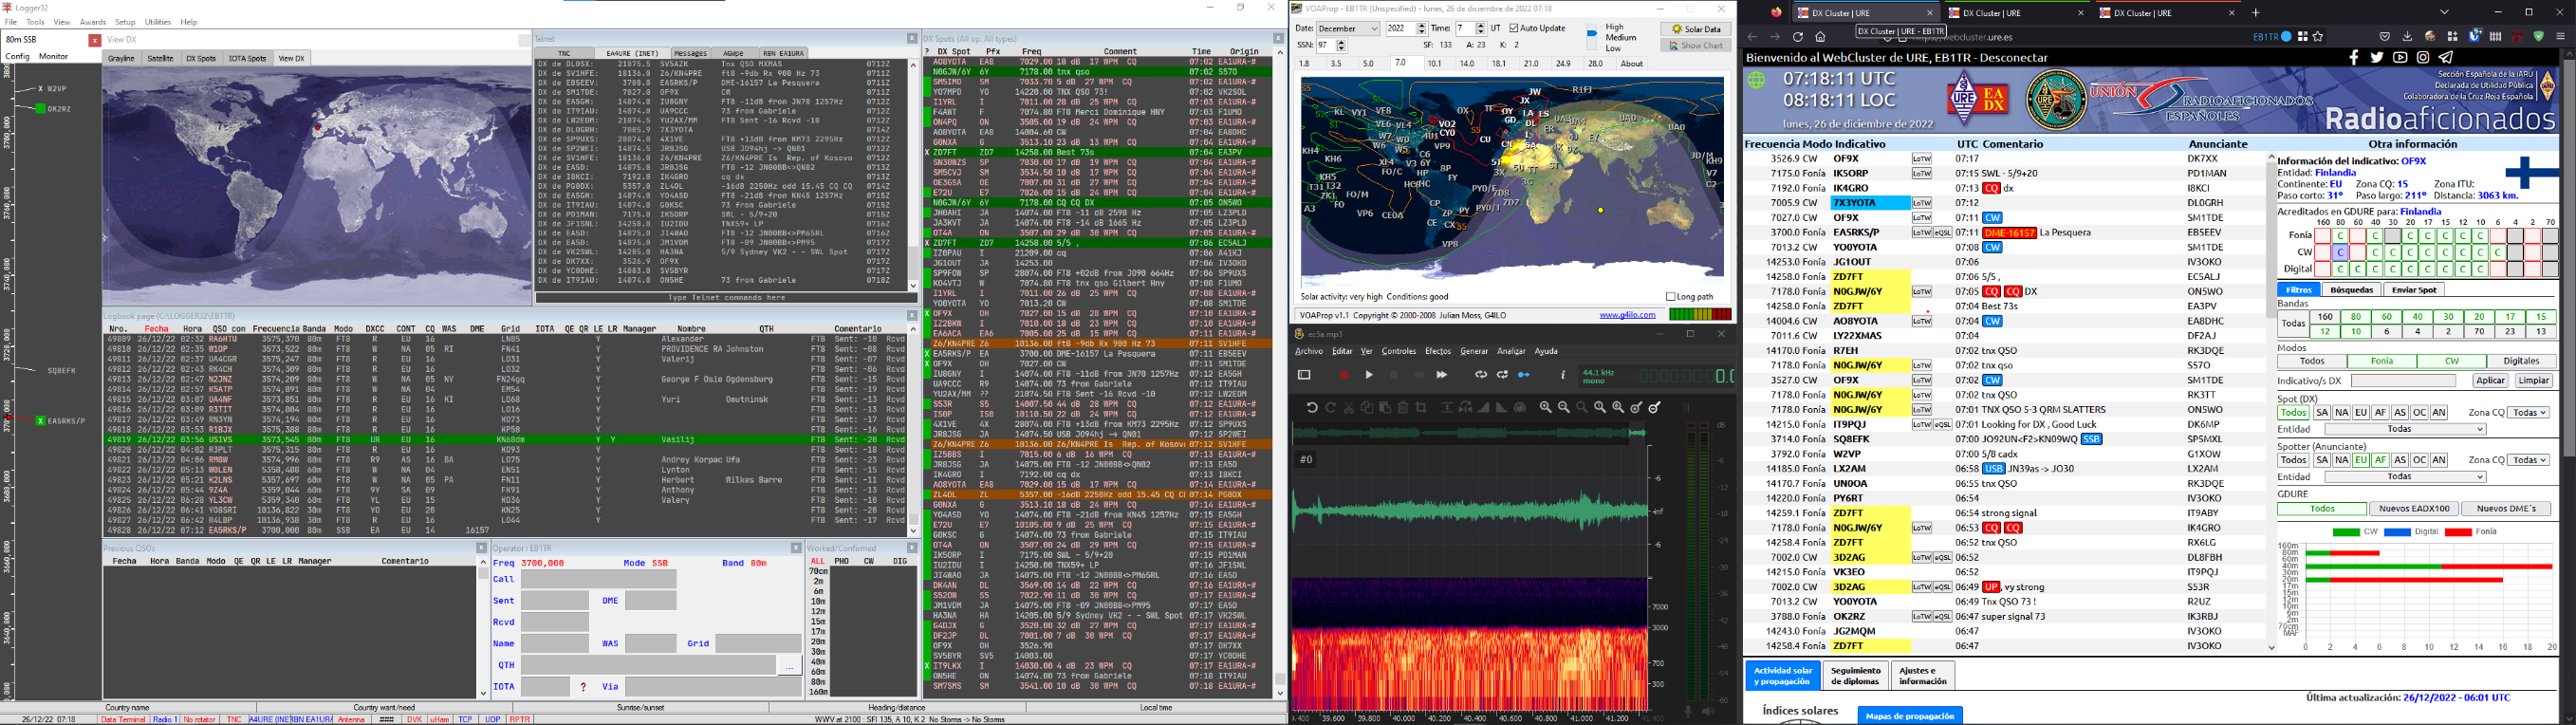
Task: Select the Búsquedas tab in WebCluster
Action: pos(2351,290)
